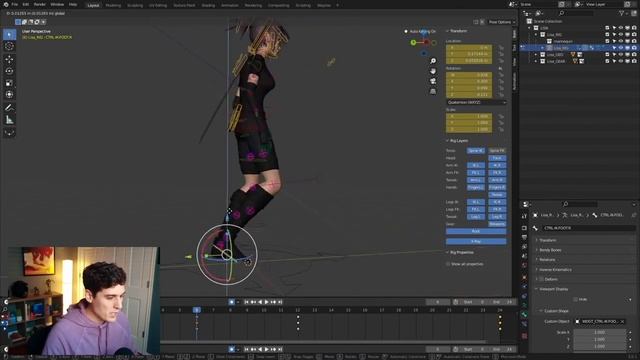The image size is (640, 360).
Task: Open the Render menu
Action: [40, 4]
